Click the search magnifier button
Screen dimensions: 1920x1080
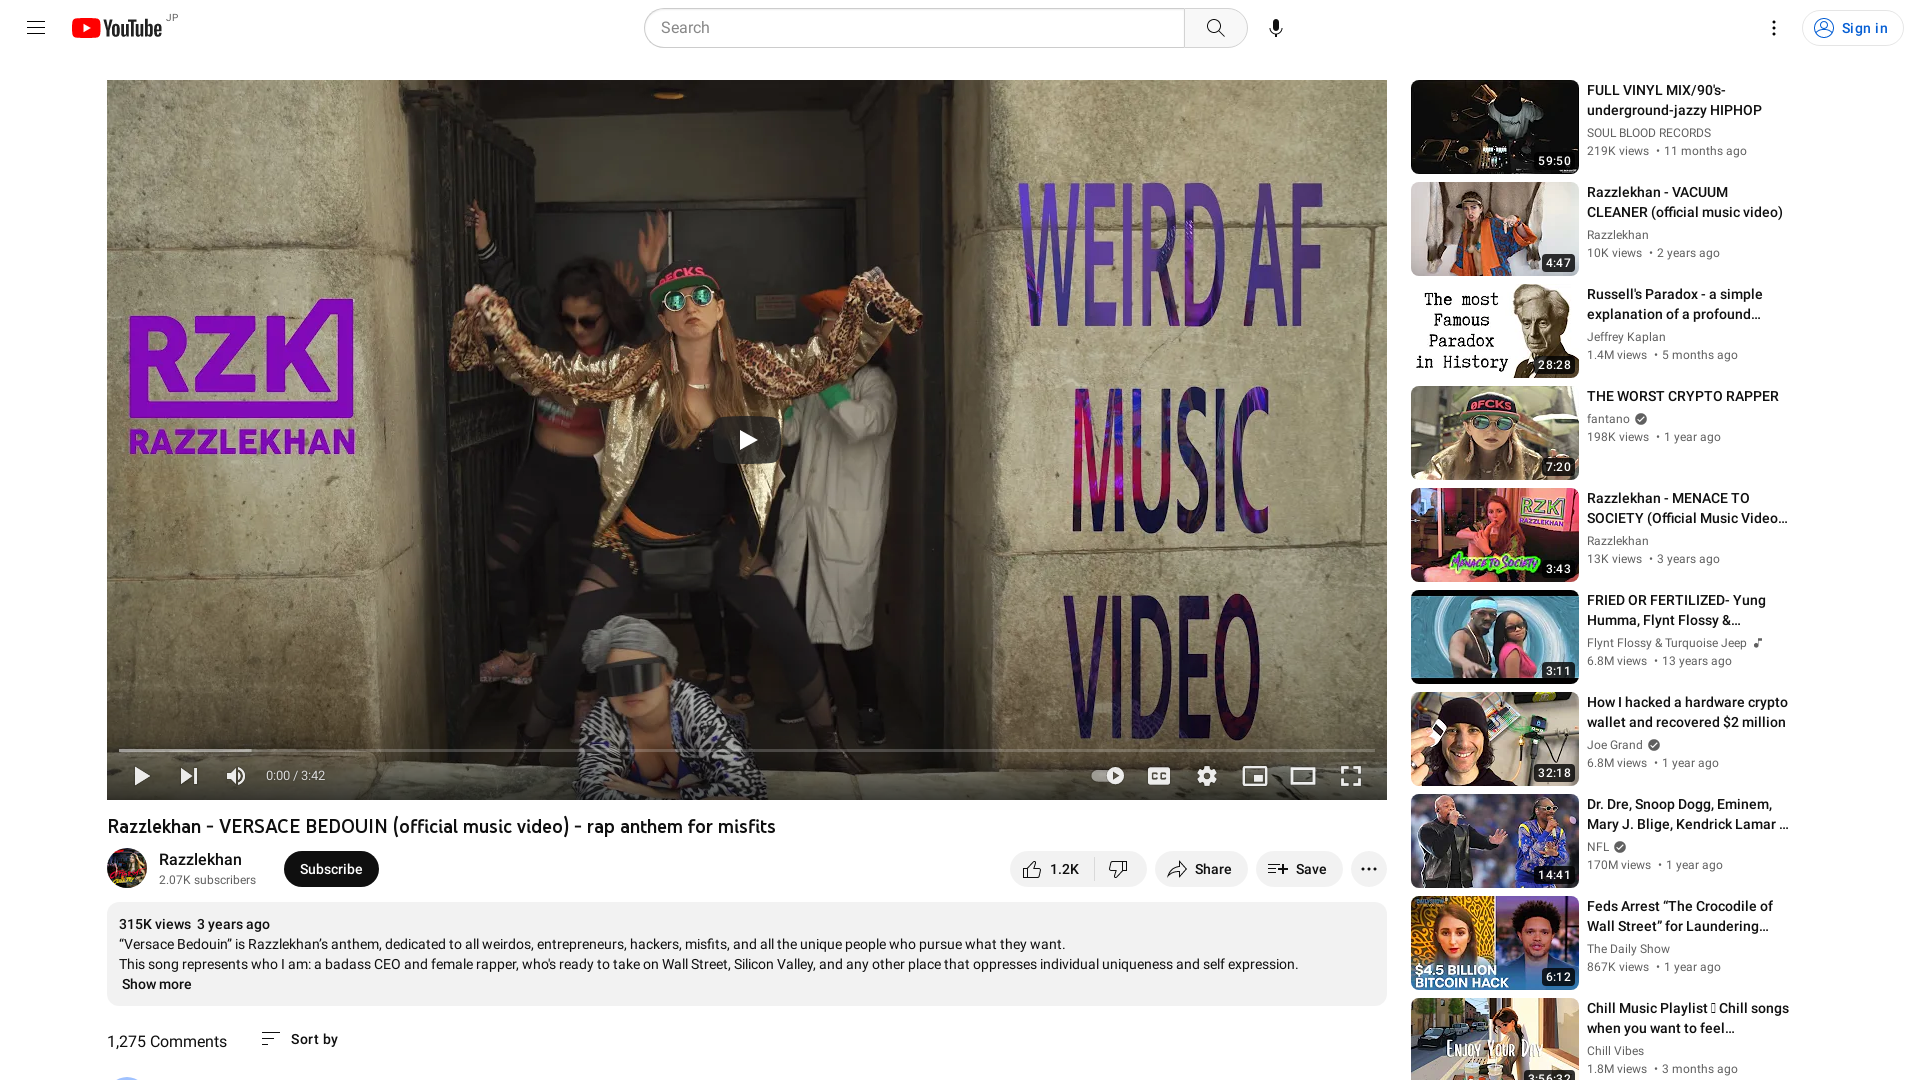[x=1215, y=28]
